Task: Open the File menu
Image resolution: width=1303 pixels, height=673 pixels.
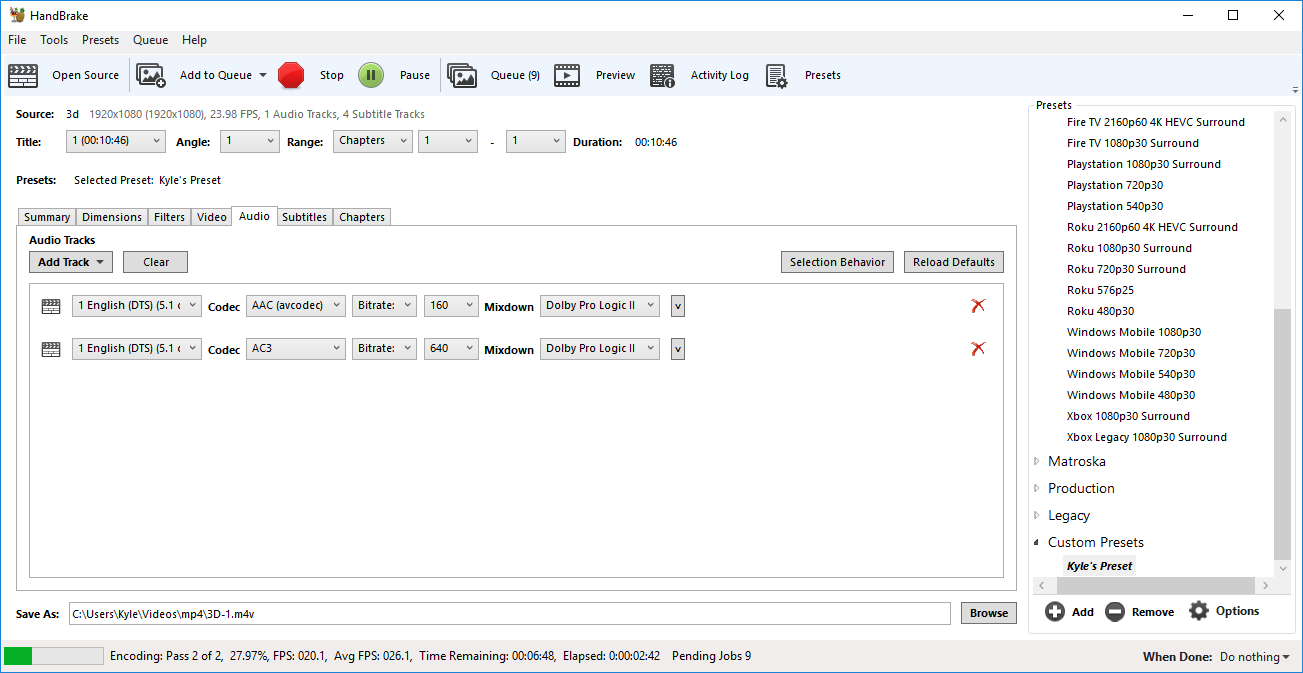Action: 17,40
